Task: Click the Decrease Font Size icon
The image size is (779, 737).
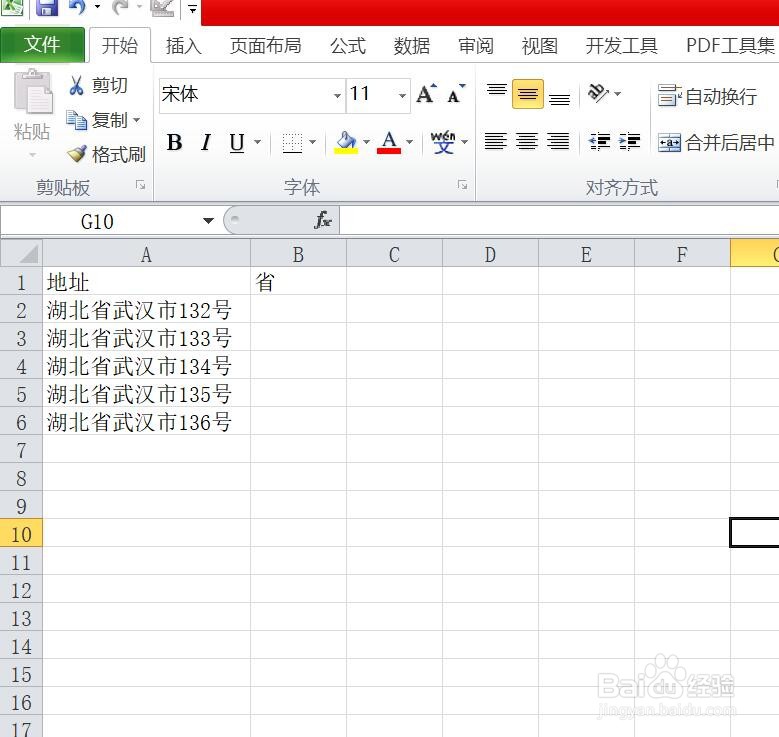Action: (x=457, y=93)
